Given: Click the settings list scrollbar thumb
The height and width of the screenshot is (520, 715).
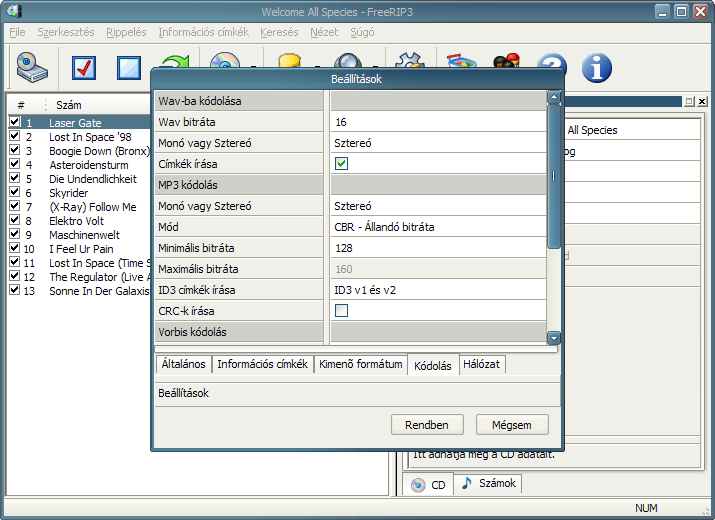Looking at the screenshot, I should point(554,176).
